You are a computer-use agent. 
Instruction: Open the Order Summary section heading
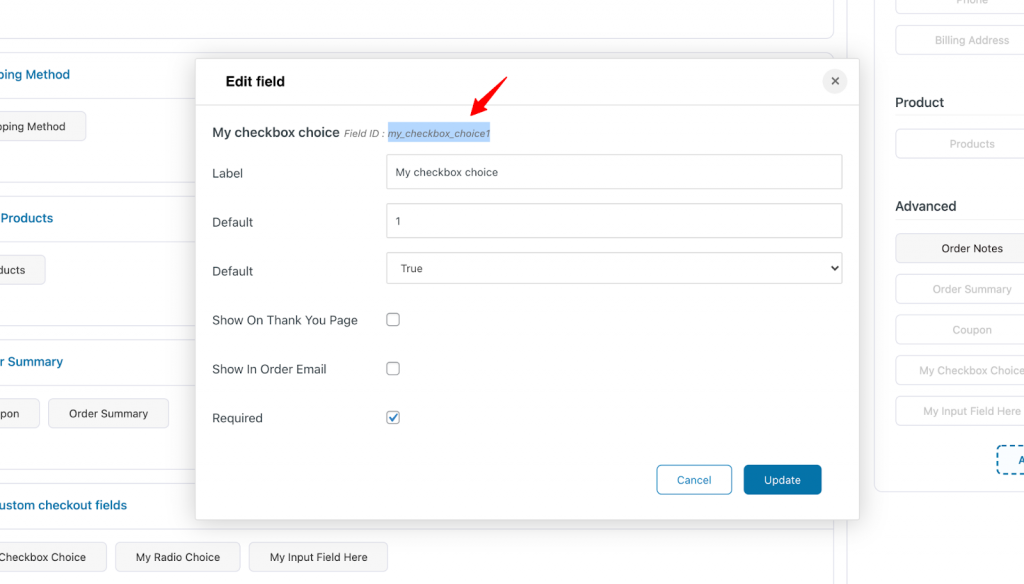click(31, 362)
